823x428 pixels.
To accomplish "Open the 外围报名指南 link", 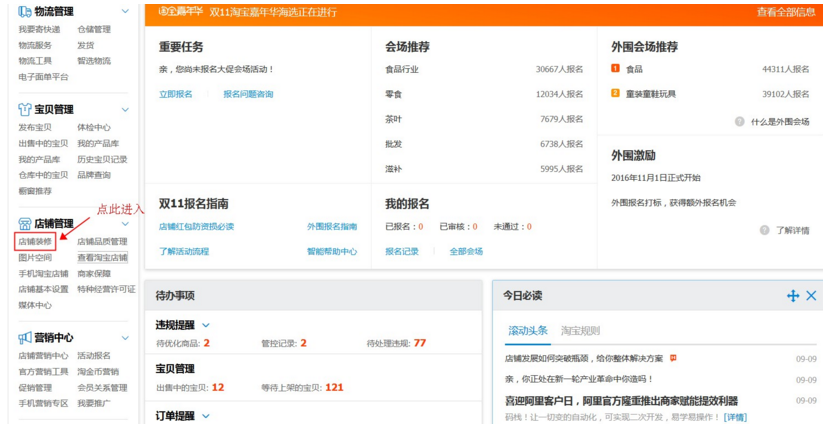I will (x=332, y=226).
